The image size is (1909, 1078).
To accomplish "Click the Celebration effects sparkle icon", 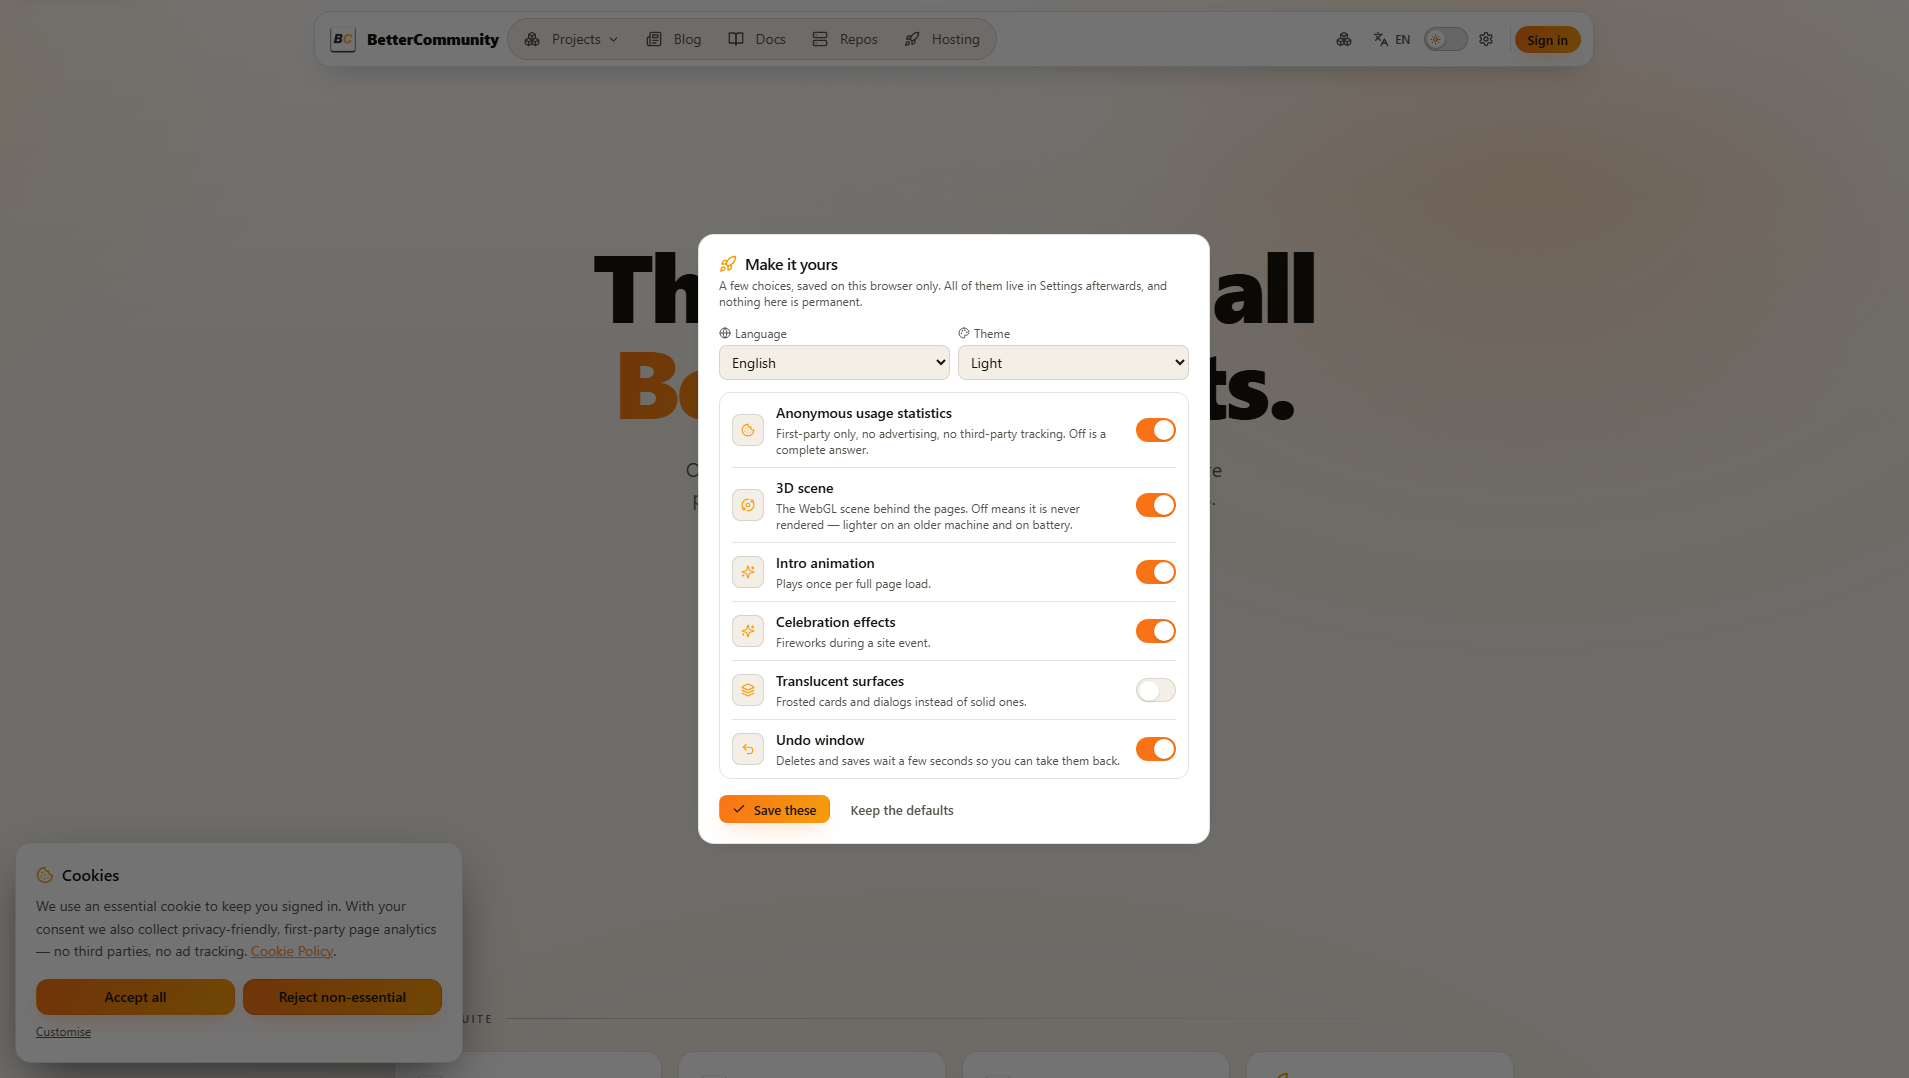I will tap(748, 631).
